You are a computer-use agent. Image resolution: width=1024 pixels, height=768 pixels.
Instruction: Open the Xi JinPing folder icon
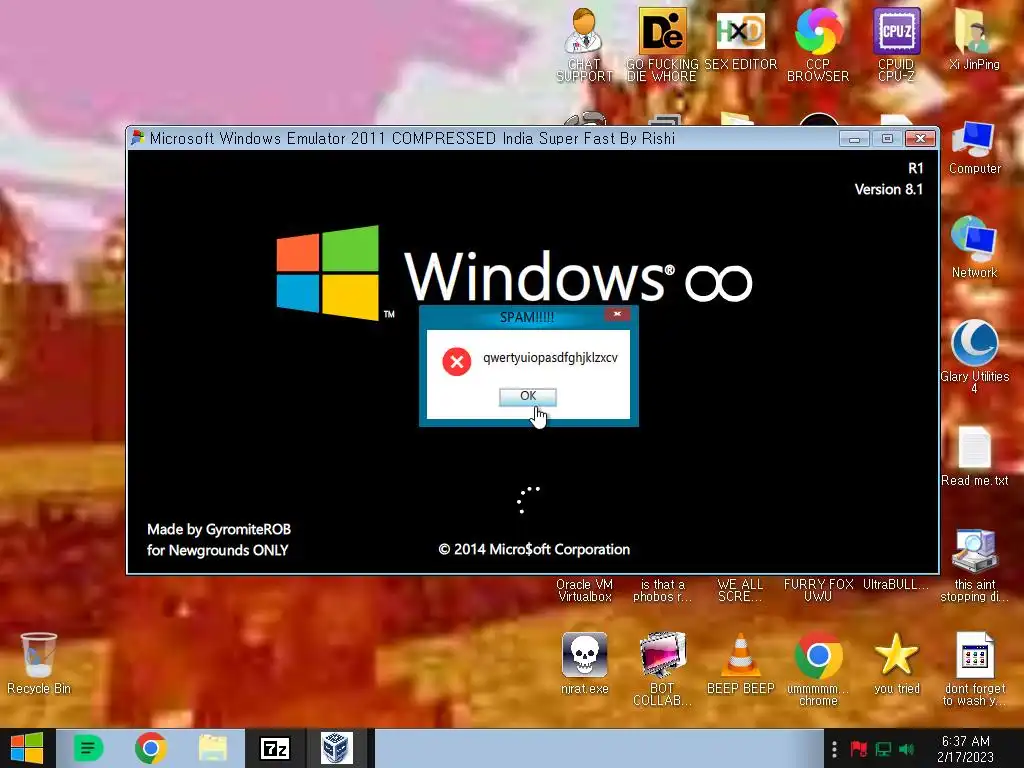click(x=974, y=39)
